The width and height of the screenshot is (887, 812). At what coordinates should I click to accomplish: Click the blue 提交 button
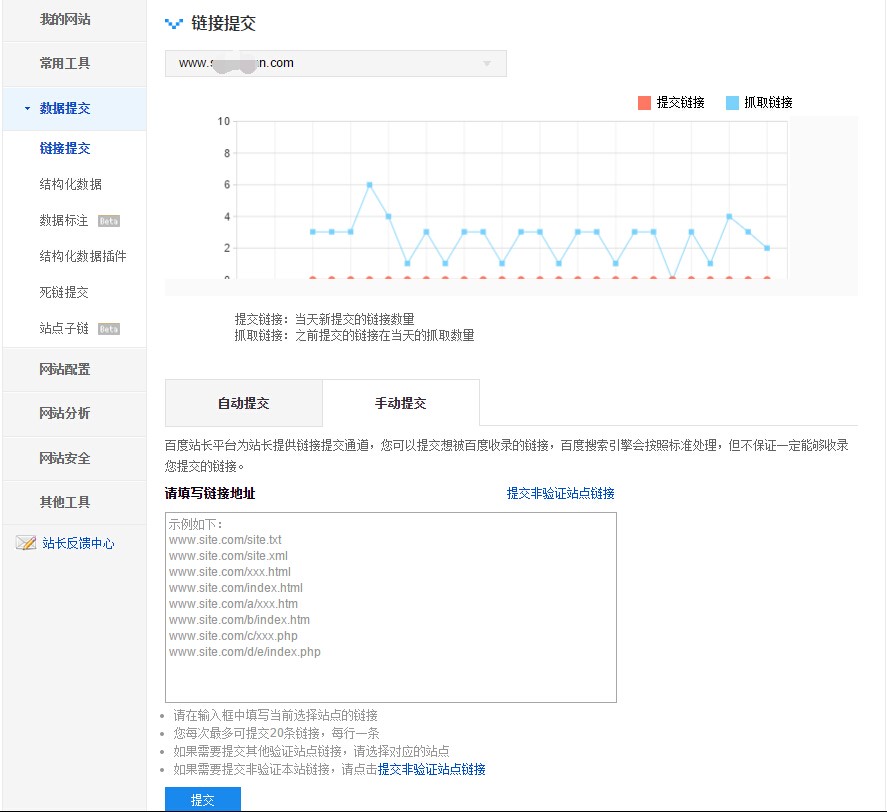pos(203,800)
